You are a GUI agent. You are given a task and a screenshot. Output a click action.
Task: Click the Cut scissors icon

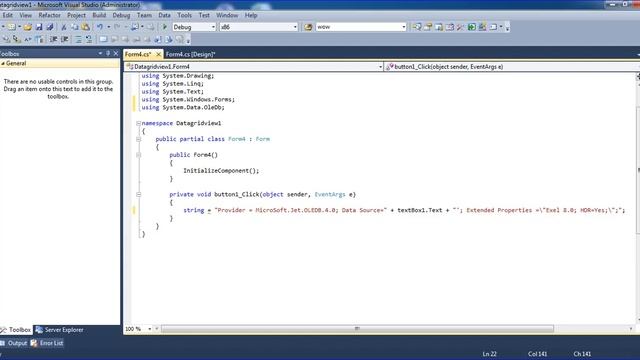(64, 27)
